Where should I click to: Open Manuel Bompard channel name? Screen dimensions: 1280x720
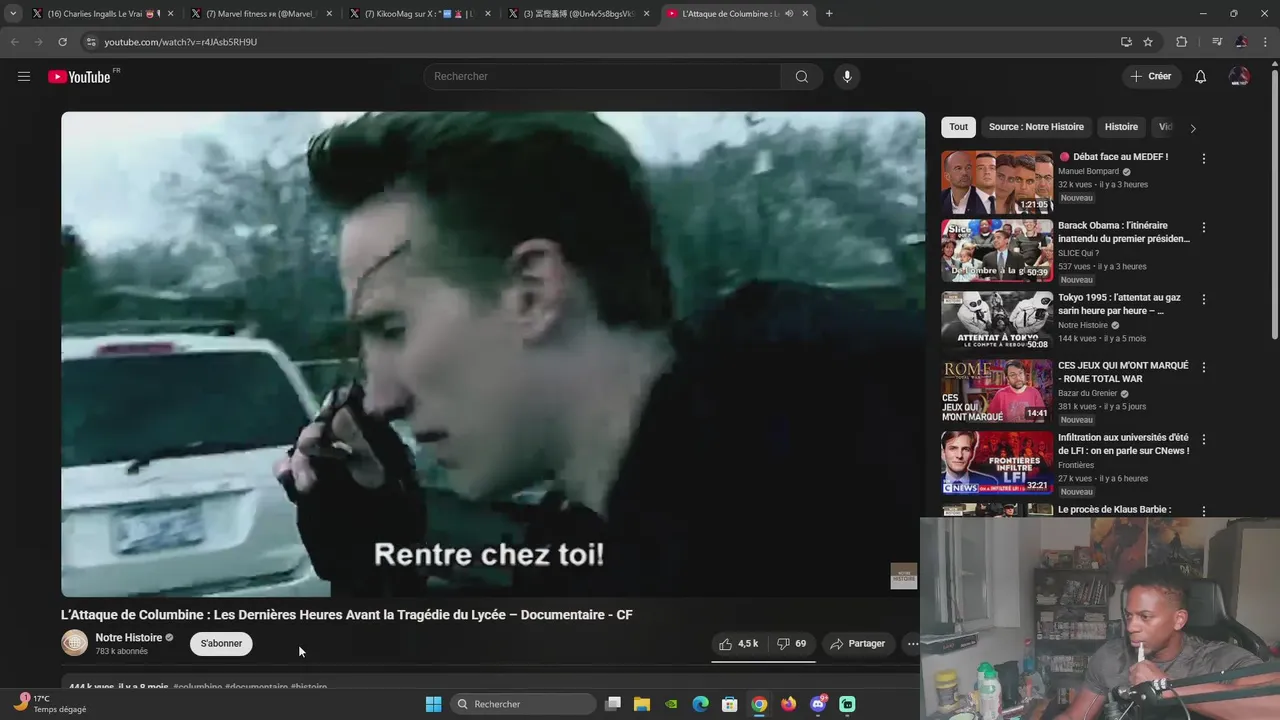(x=1088, y=171)
